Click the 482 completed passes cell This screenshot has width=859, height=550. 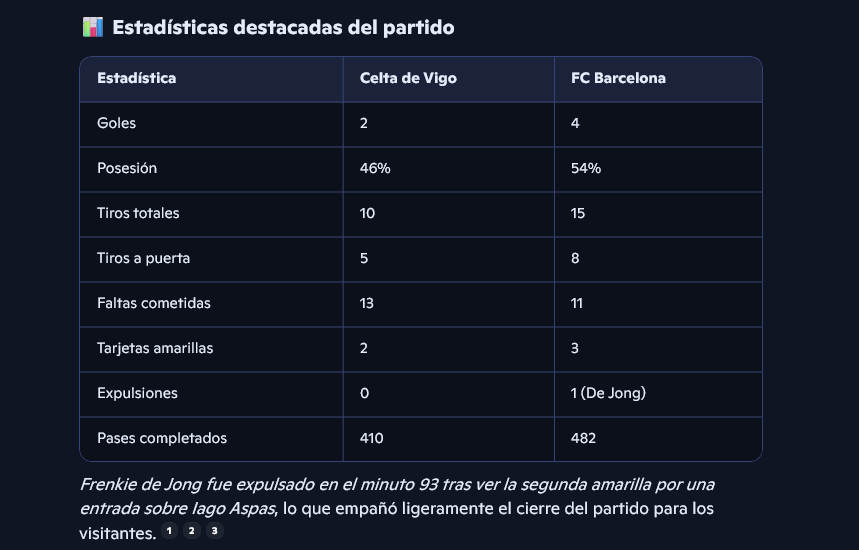(583, 438)
